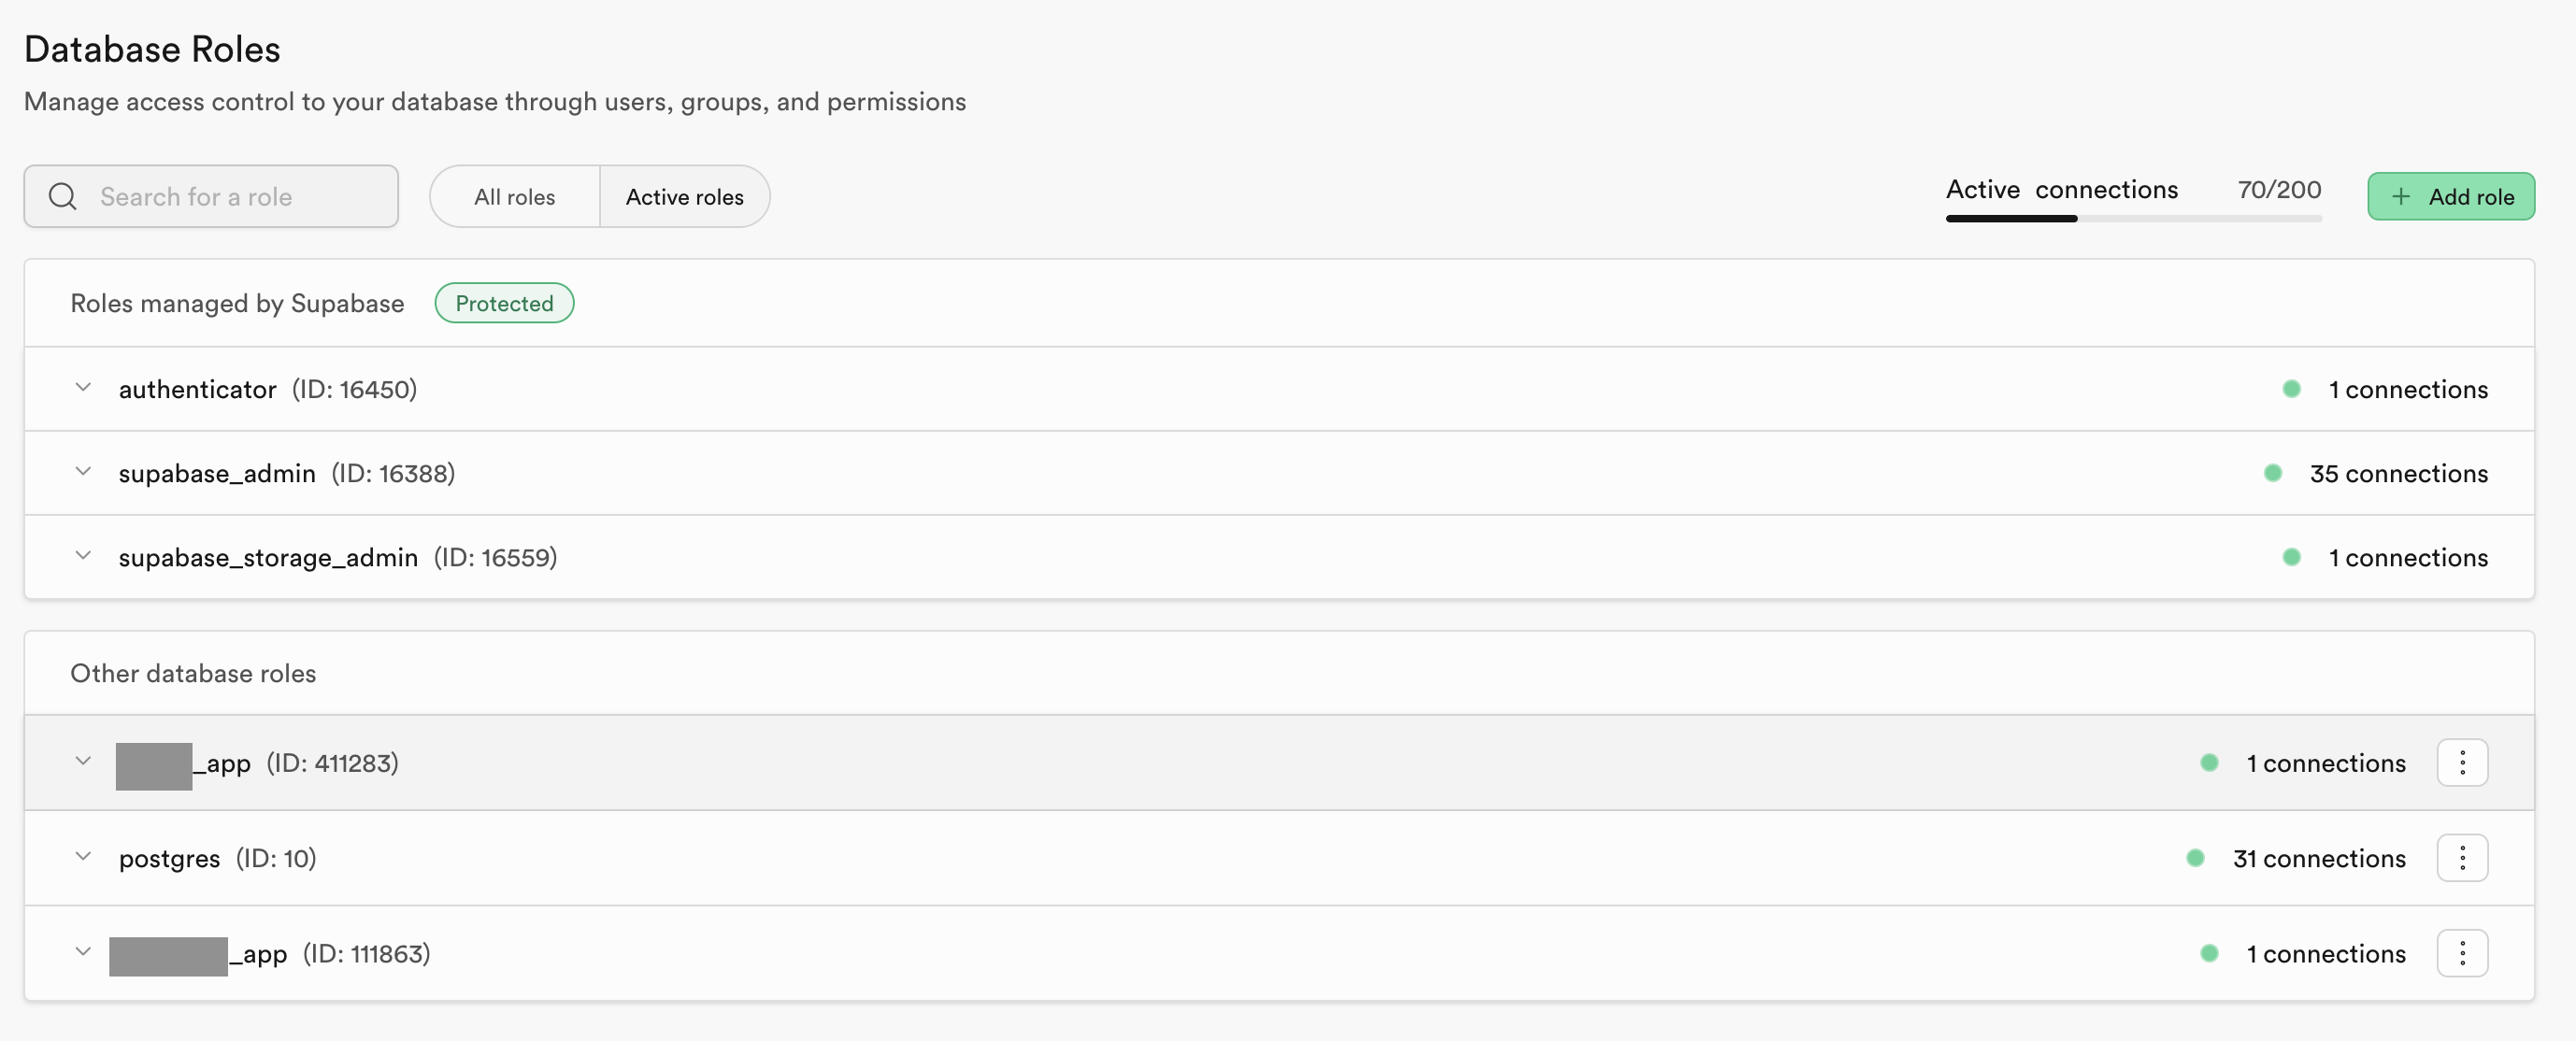The image size is (2576, 1041).
Task: Click the supabase_admin green status dot
Action: coord(2272,473)
